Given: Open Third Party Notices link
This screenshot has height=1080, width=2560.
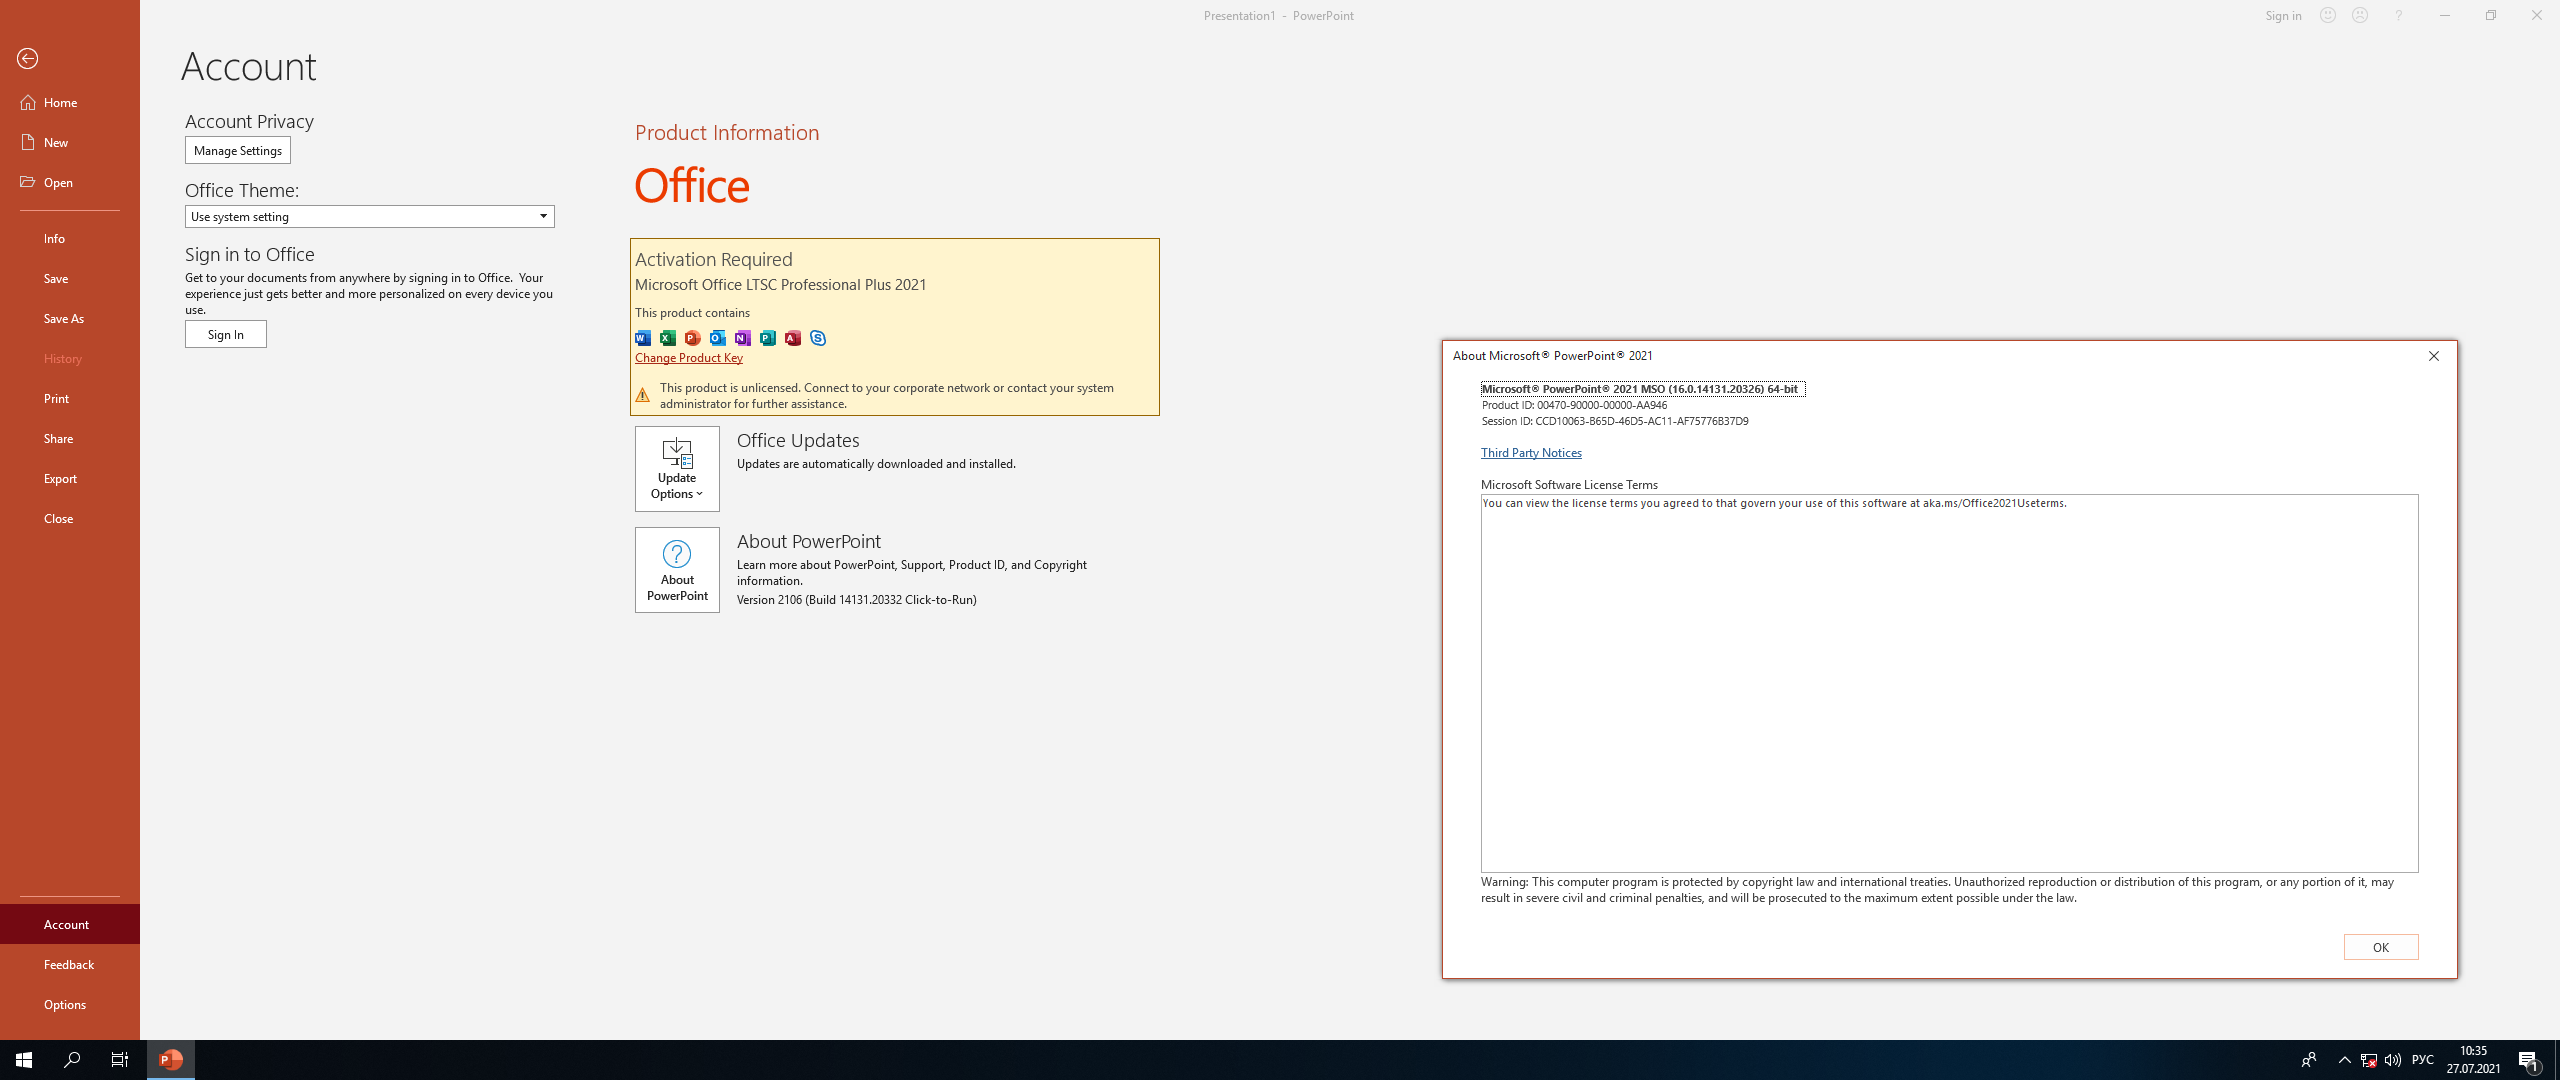Looking at the screenshot, I should point(1531,453).
